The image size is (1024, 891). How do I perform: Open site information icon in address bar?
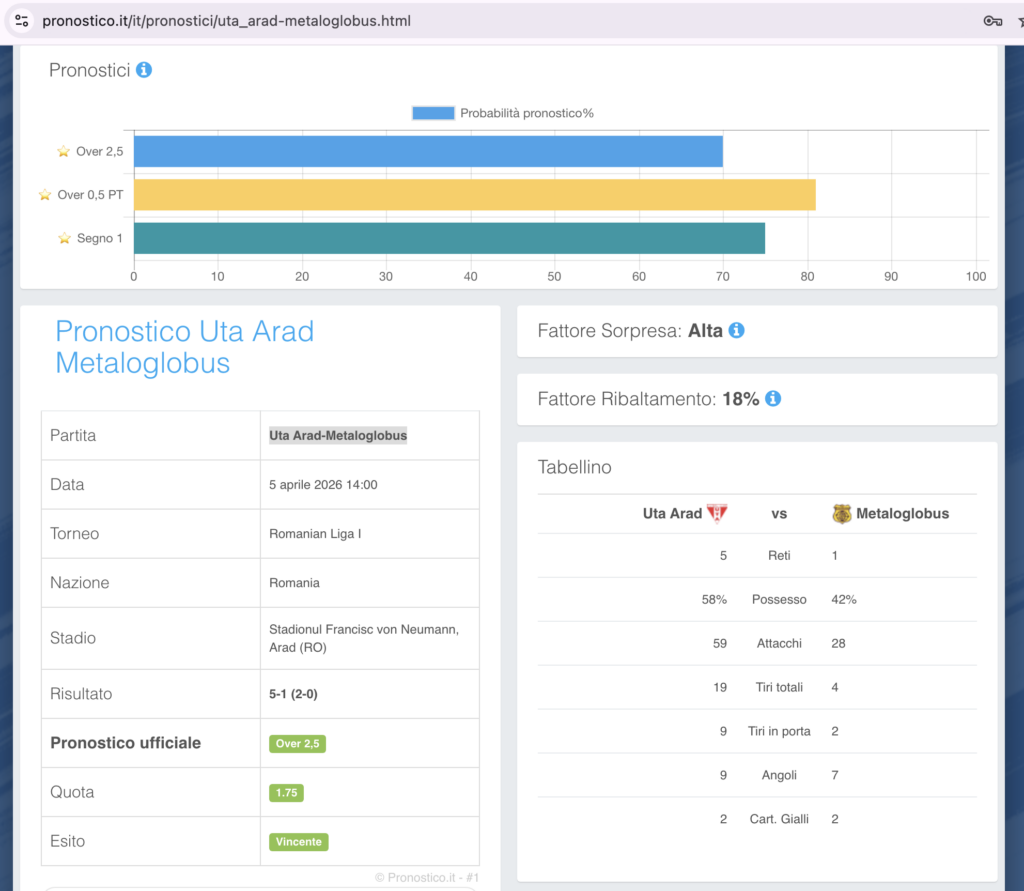pos(22,20)
